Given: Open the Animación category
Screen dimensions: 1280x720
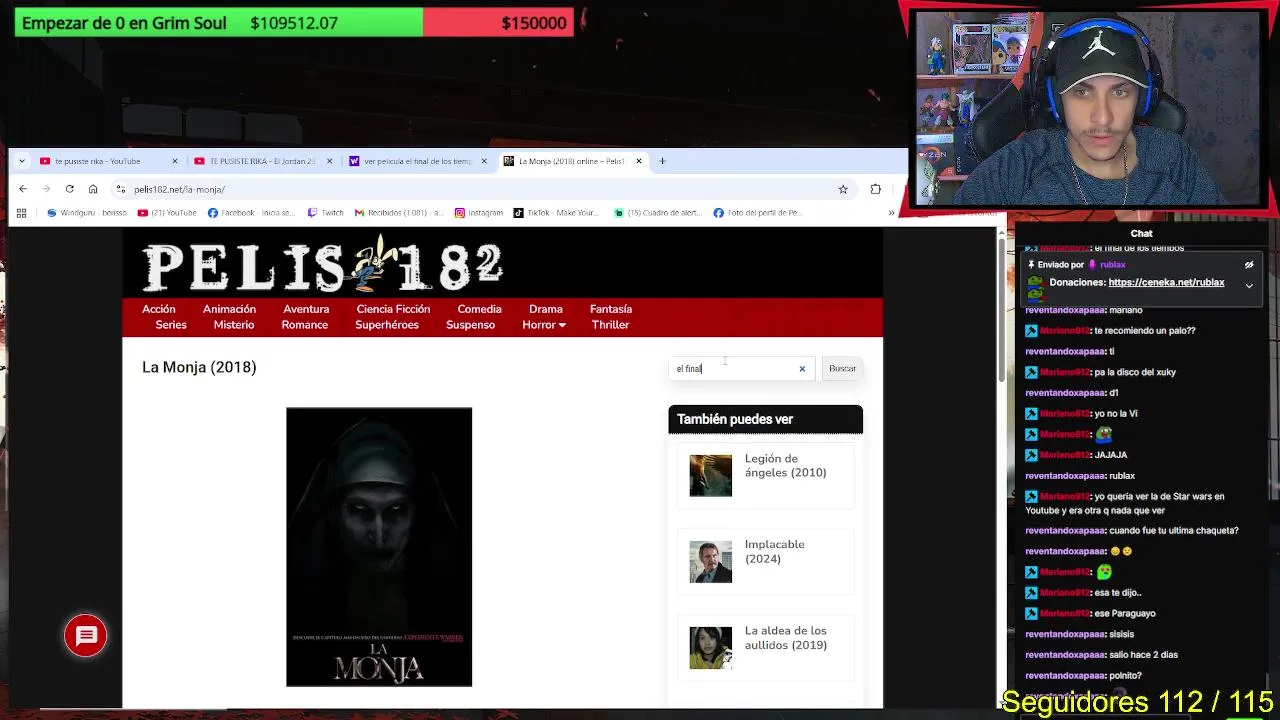Looking at the screenshot, I should click(x=229, y=309).
